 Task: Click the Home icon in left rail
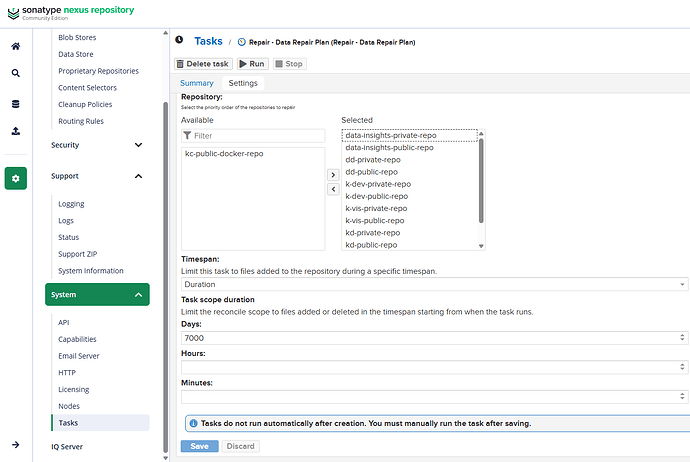coord(15,46)
